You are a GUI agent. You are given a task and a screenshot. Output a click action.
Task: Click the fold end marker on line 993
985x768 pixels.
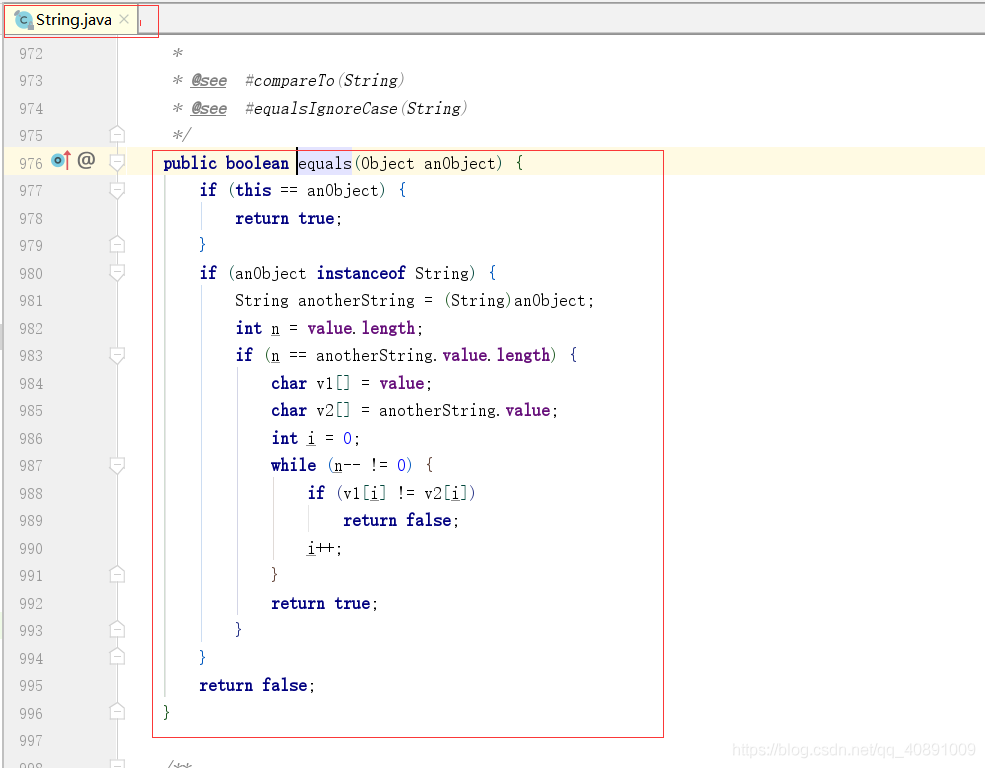(117, 629)
